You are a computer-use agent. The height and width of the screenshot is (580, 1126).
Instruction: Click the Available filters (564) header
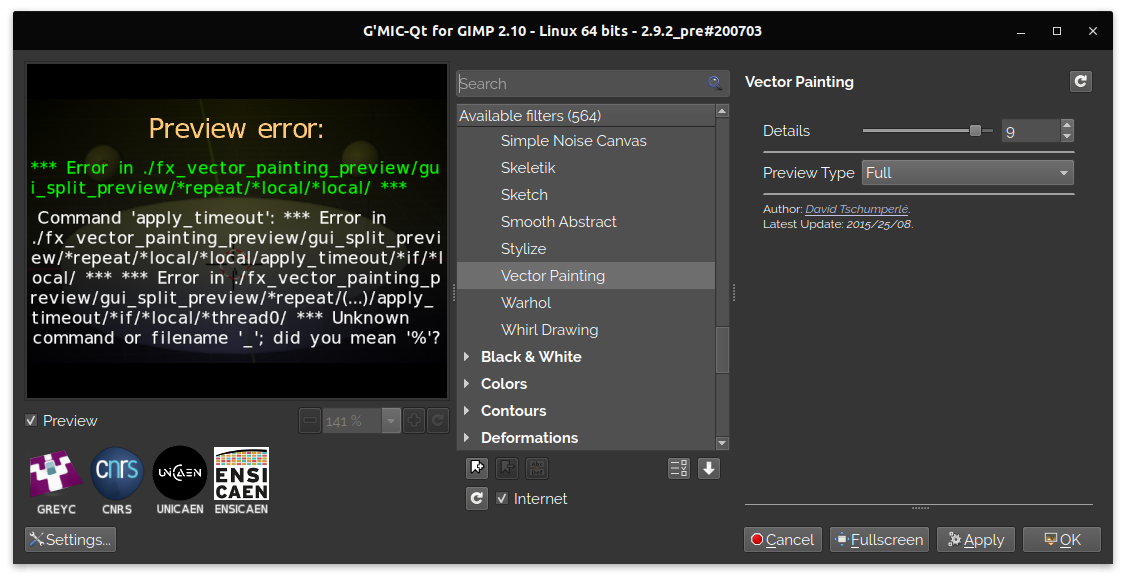586,116
